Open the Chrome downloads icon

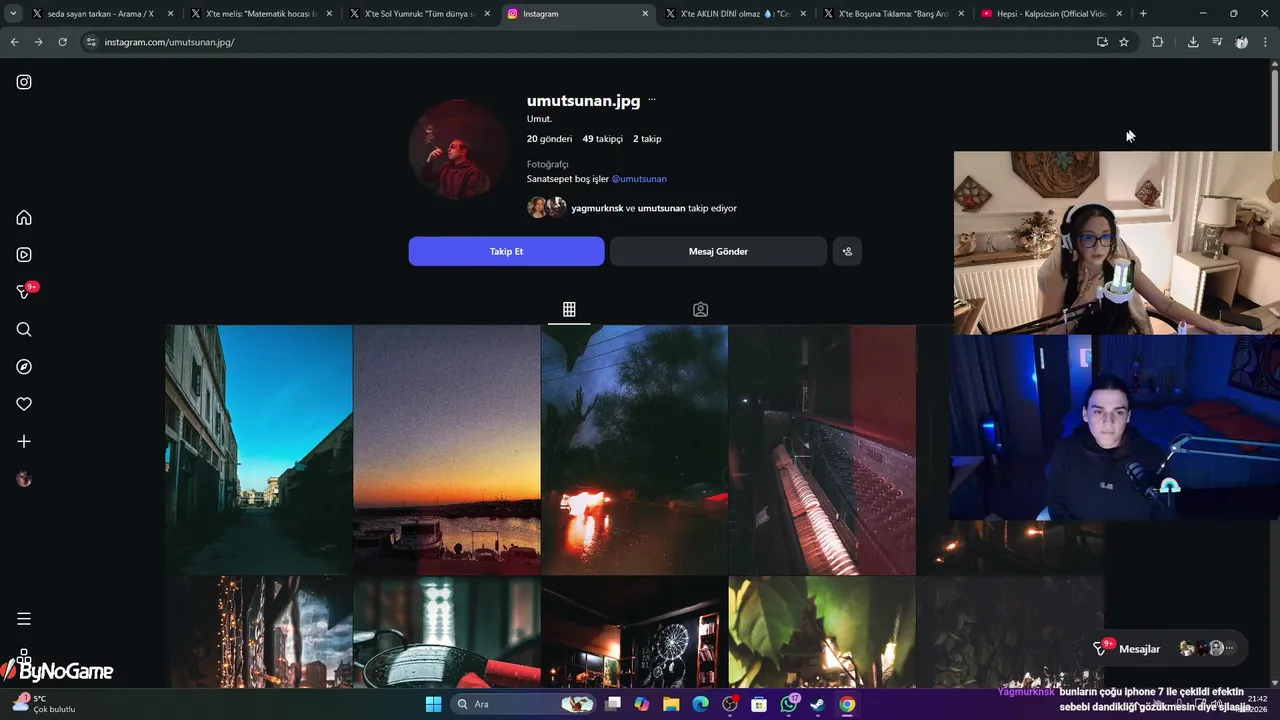pos(1193,42)
